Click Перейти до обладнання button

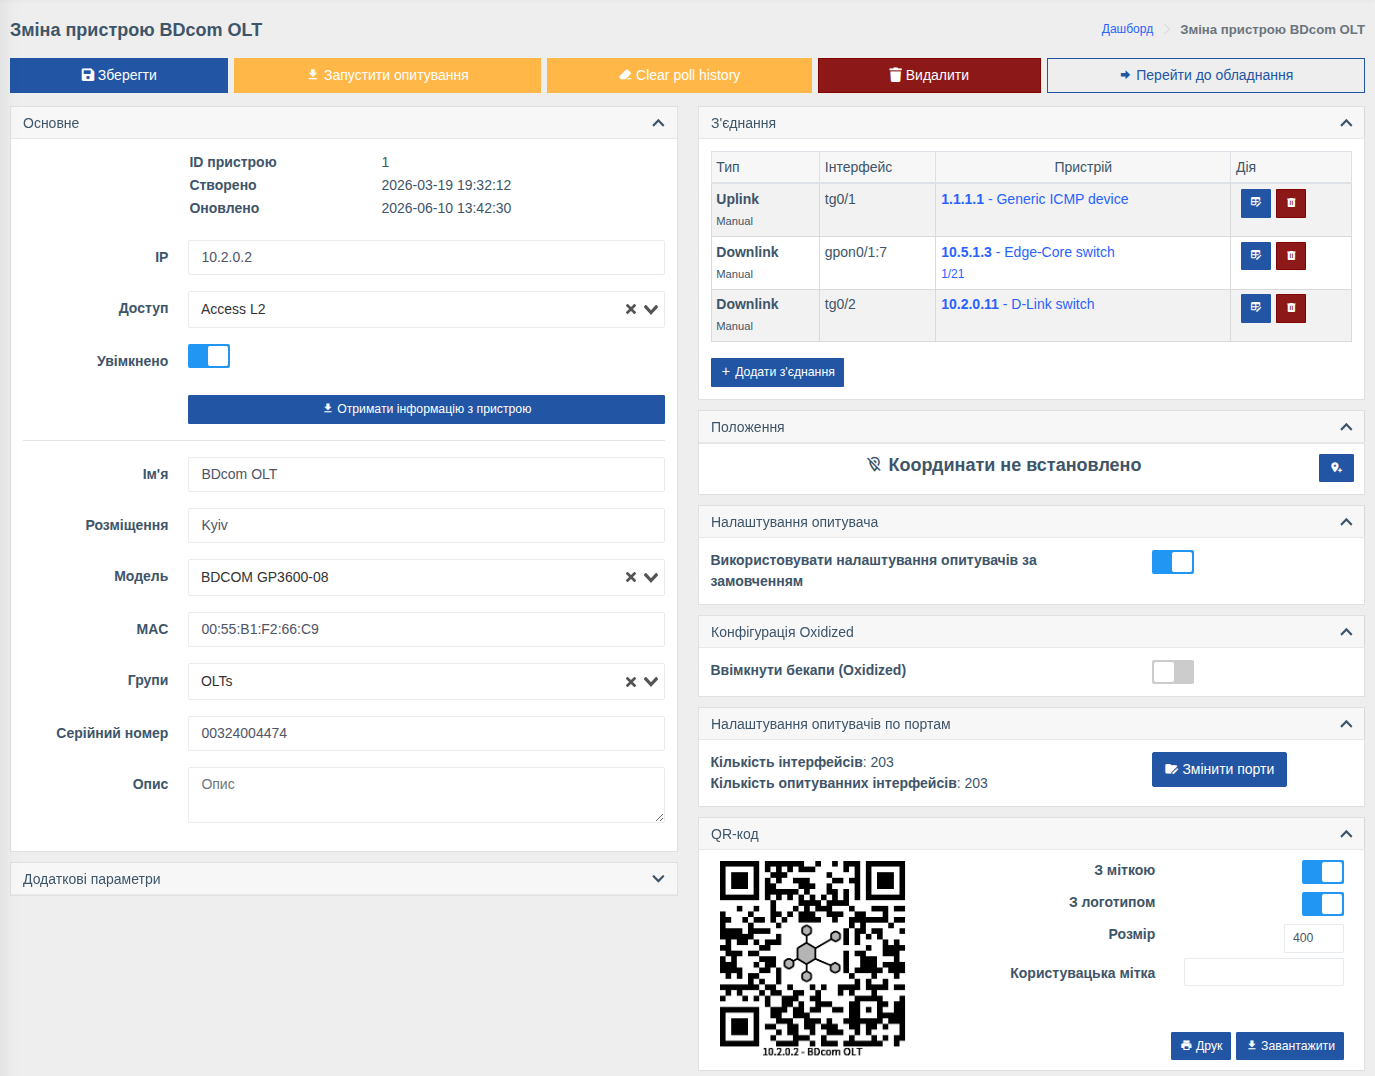point(1206,75)
